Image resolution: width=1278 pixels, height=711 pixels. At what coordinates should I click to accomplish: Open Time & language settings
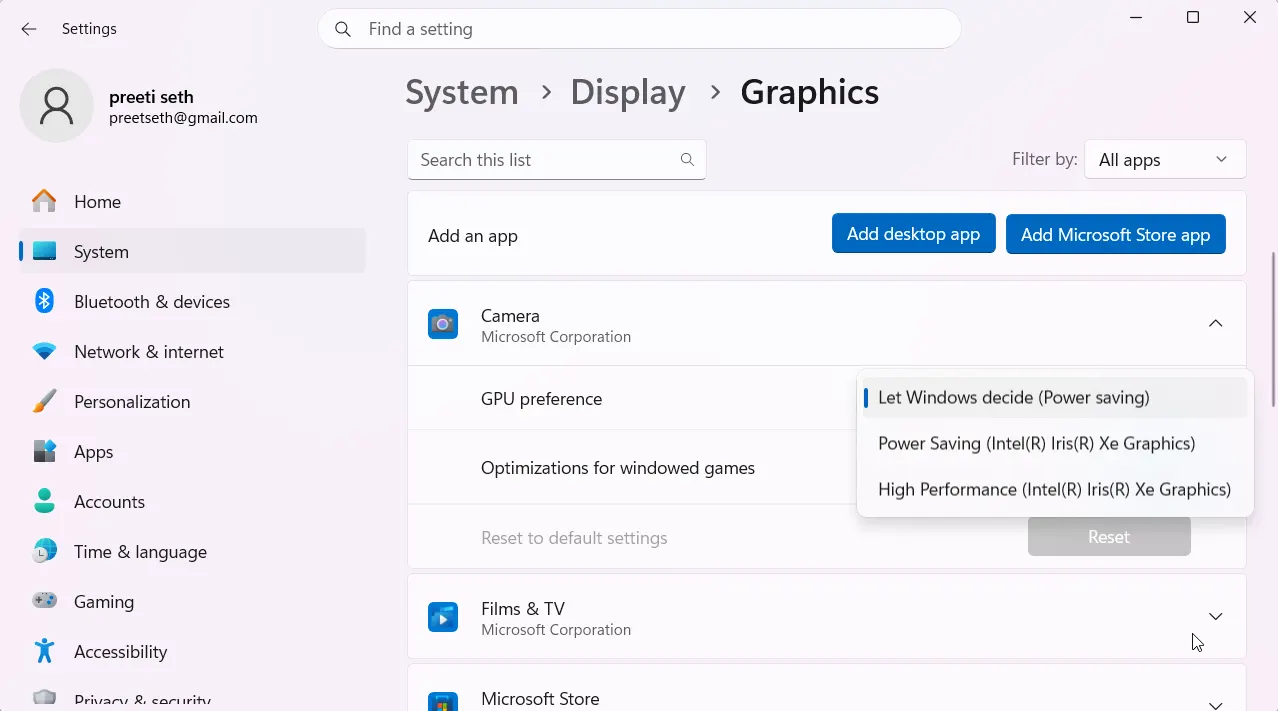pyautogui.click(x=192, y=551)
